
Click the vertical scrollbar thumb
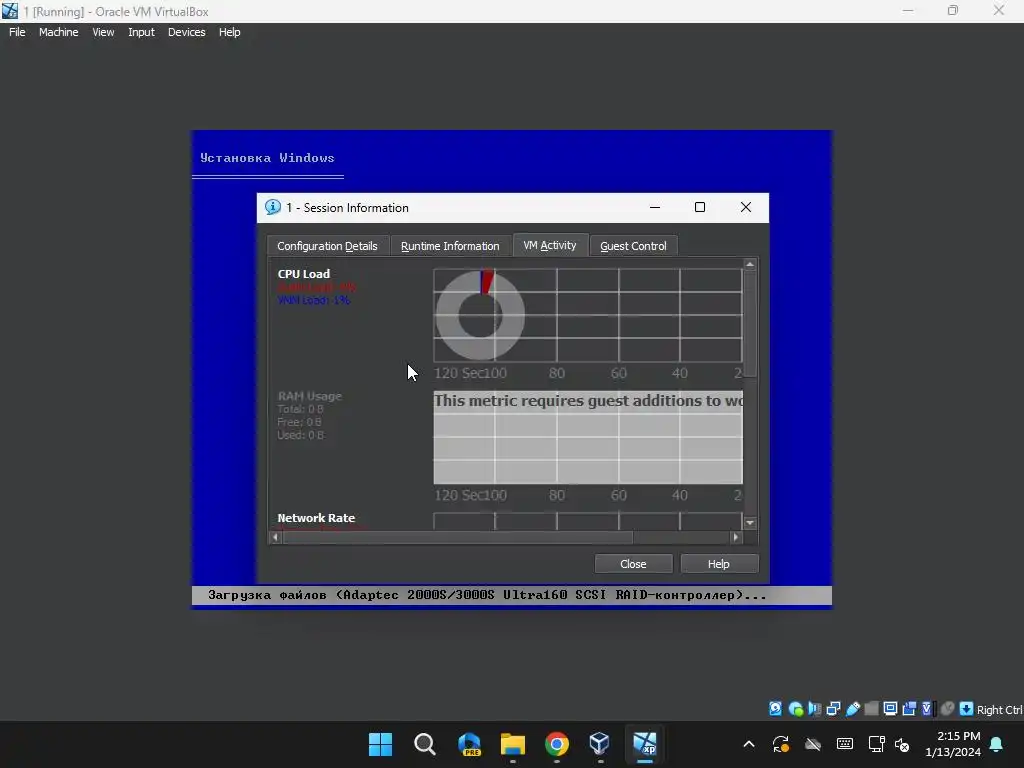pyautogui.click(x=750, y=323)
